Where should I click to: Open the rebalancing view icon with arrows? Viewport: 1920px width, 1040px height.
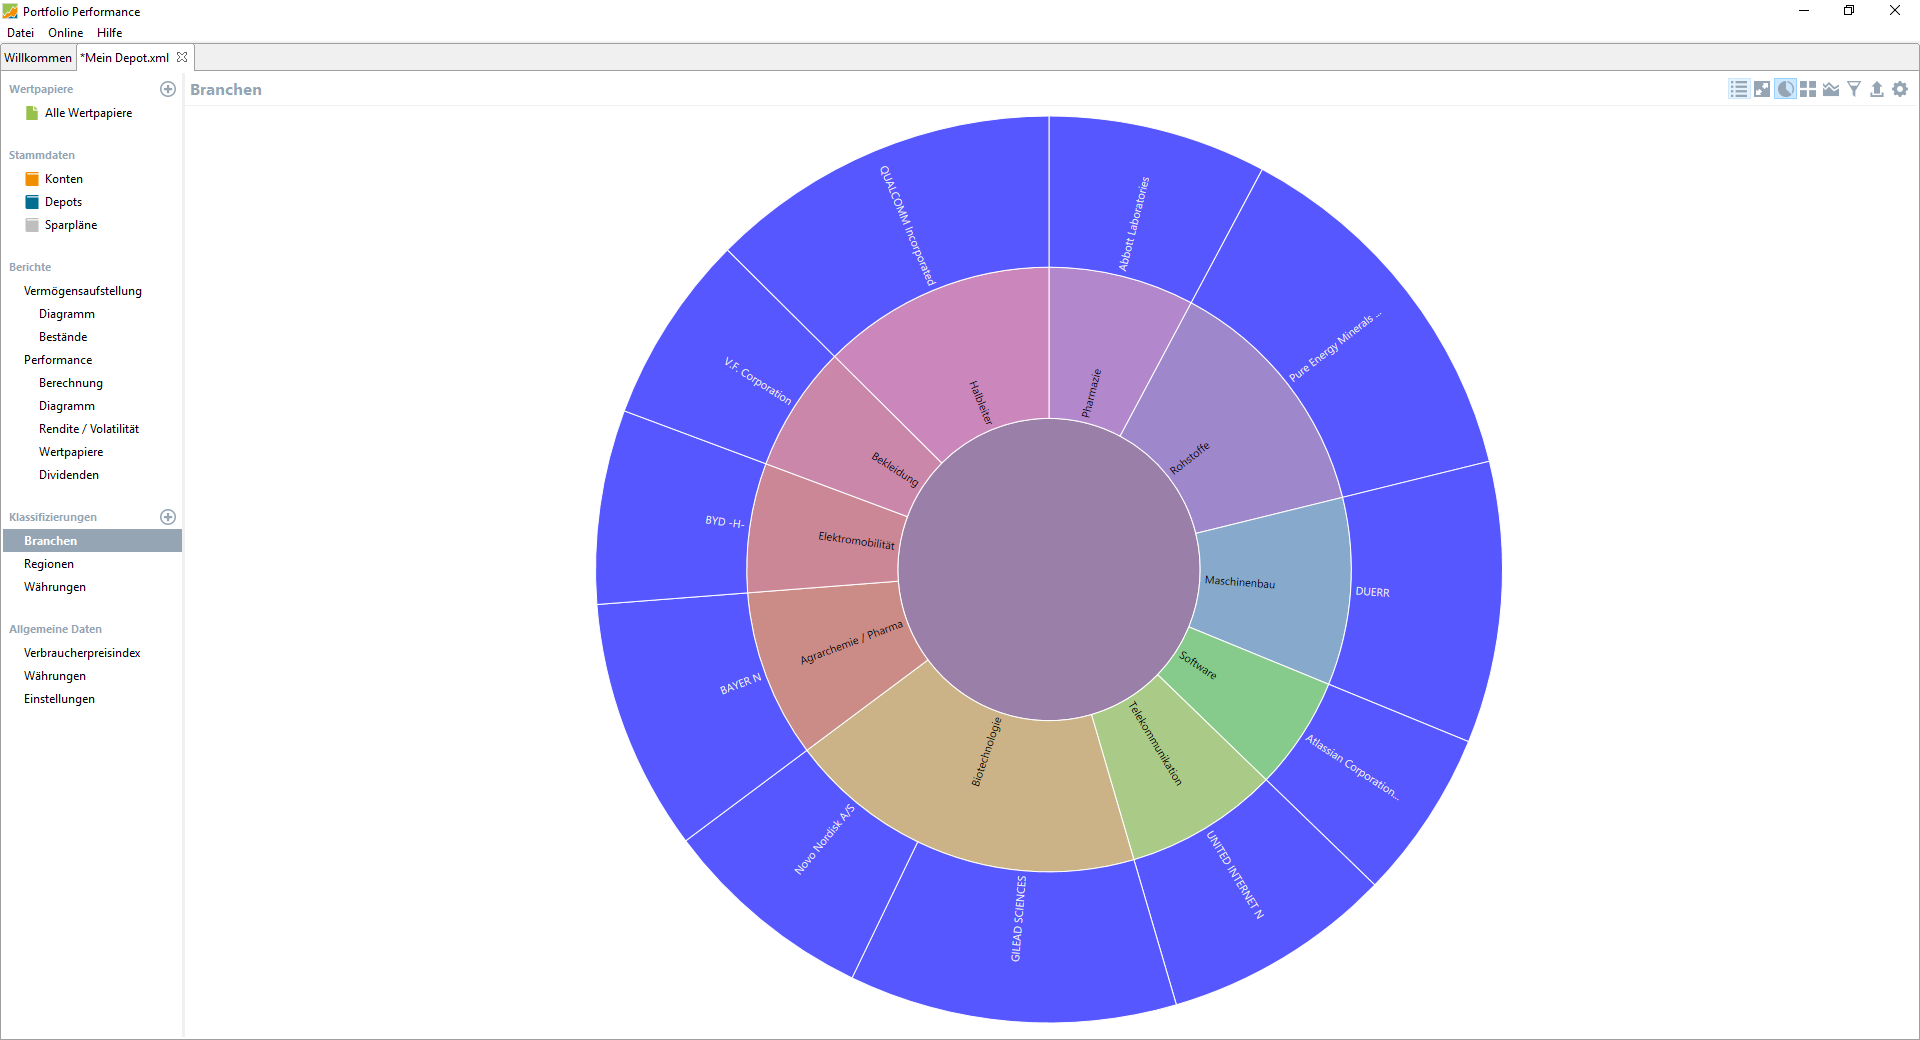point(1762,89)
